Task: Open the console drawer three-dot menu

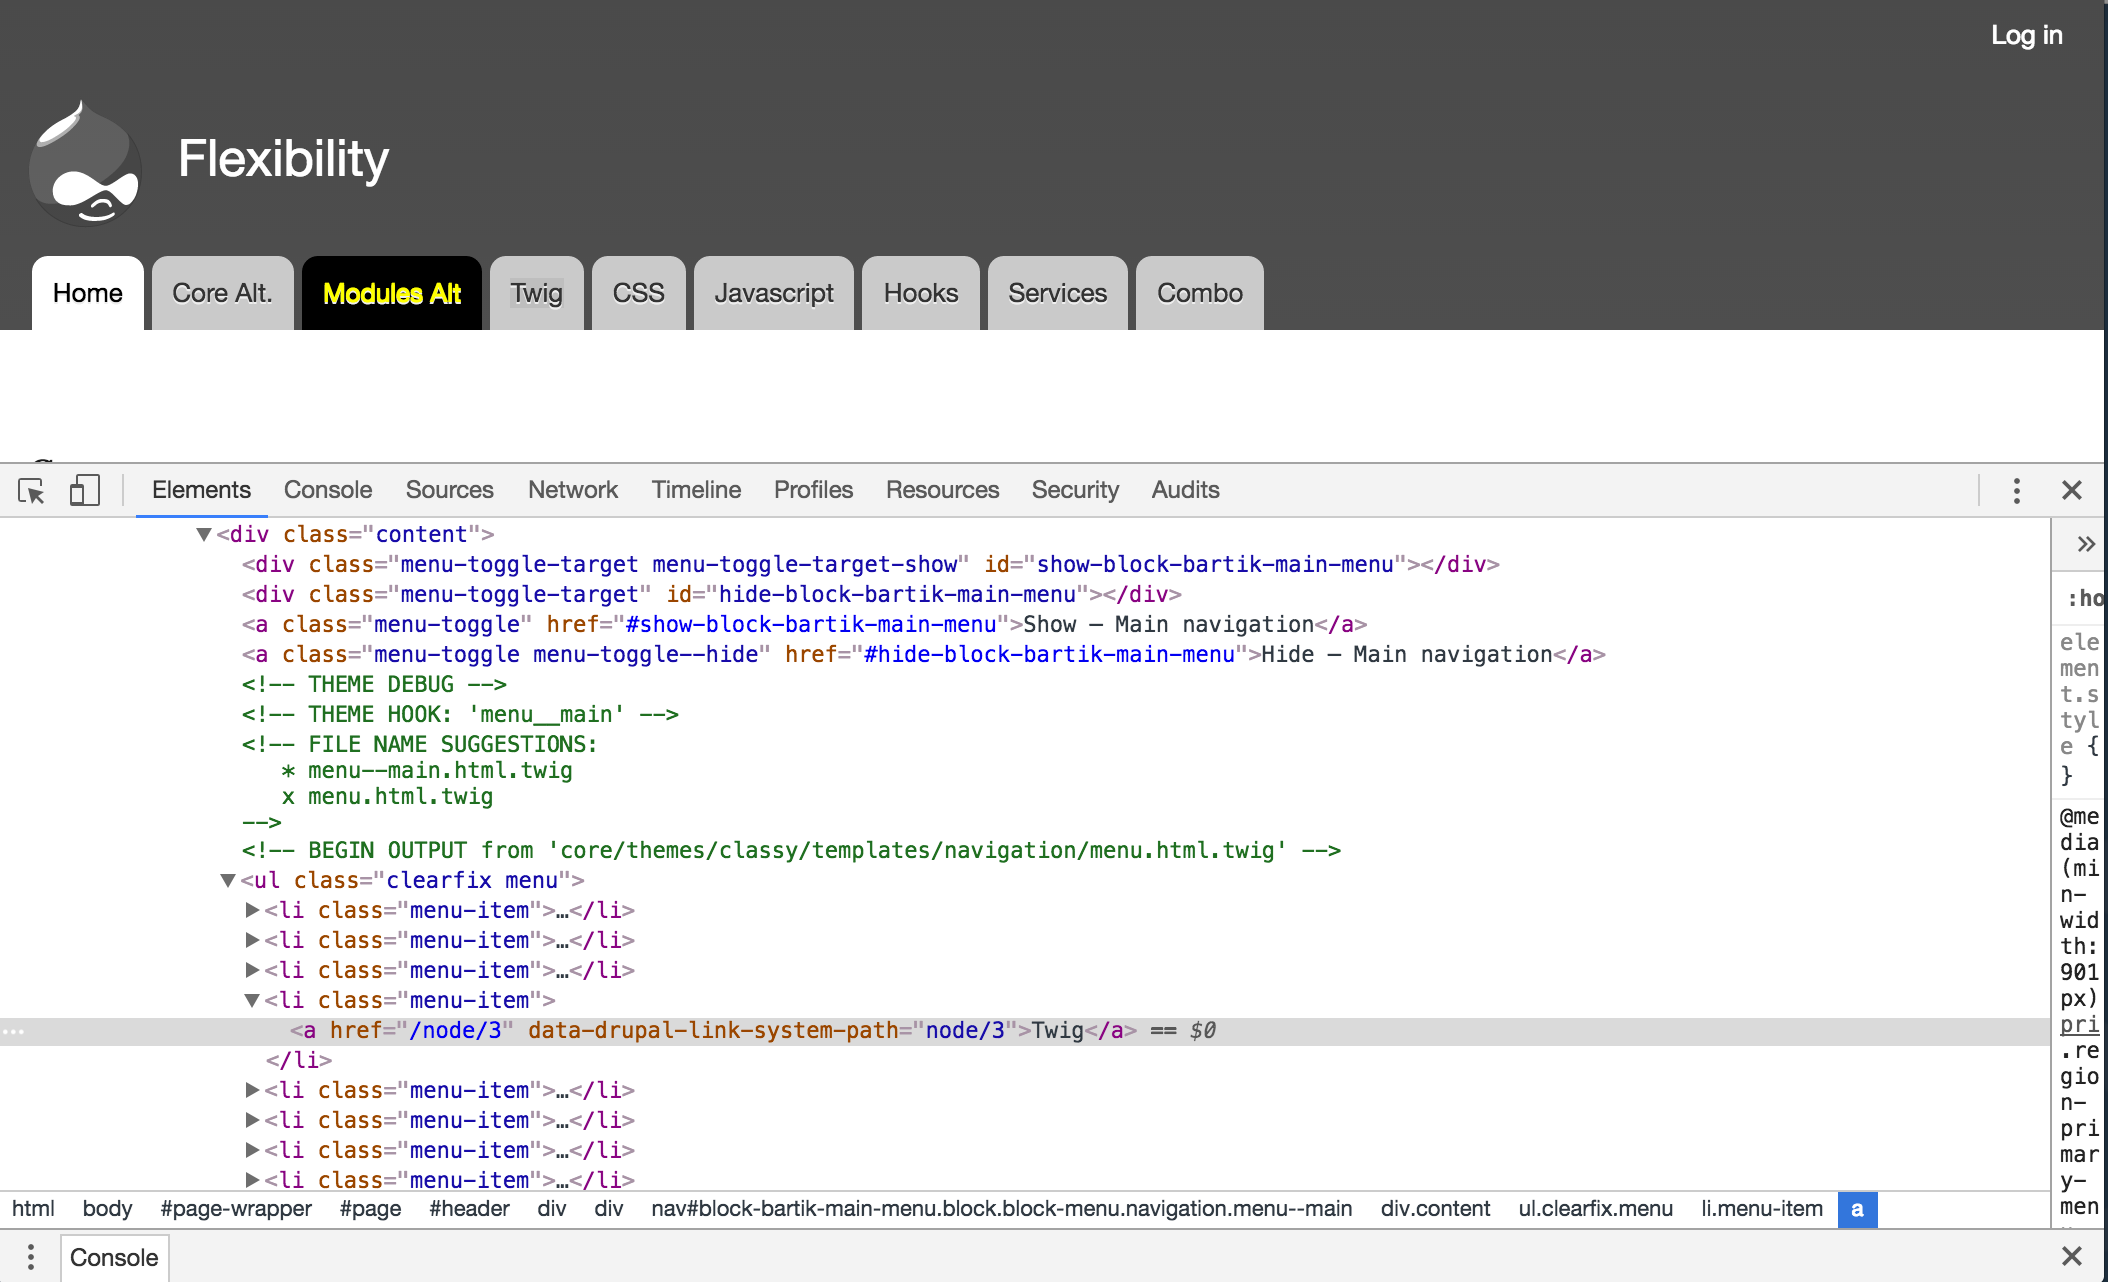Action: click(31, 1257)
